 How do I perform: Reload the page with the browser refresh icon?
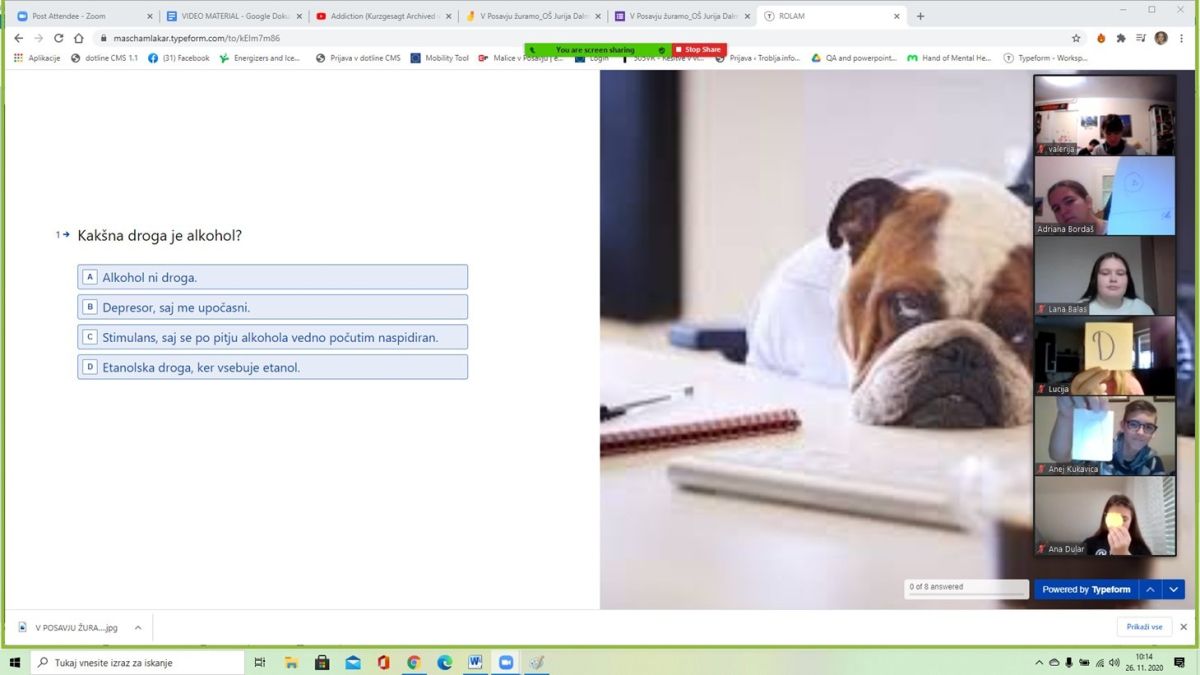(x=58, y=38)
